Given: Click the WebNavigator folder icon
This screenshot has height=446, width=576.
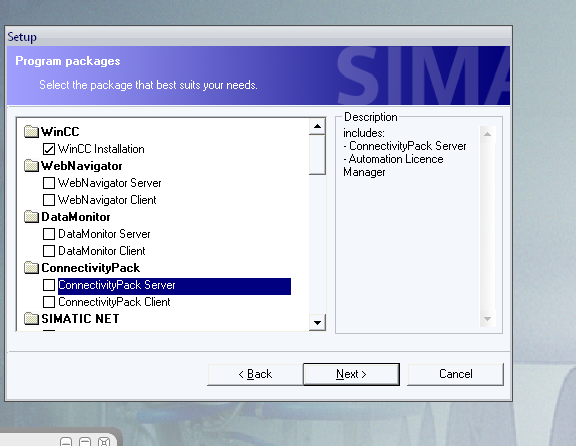Looking at the screenshot, I should pyautogui.click(x=31, y=166).
